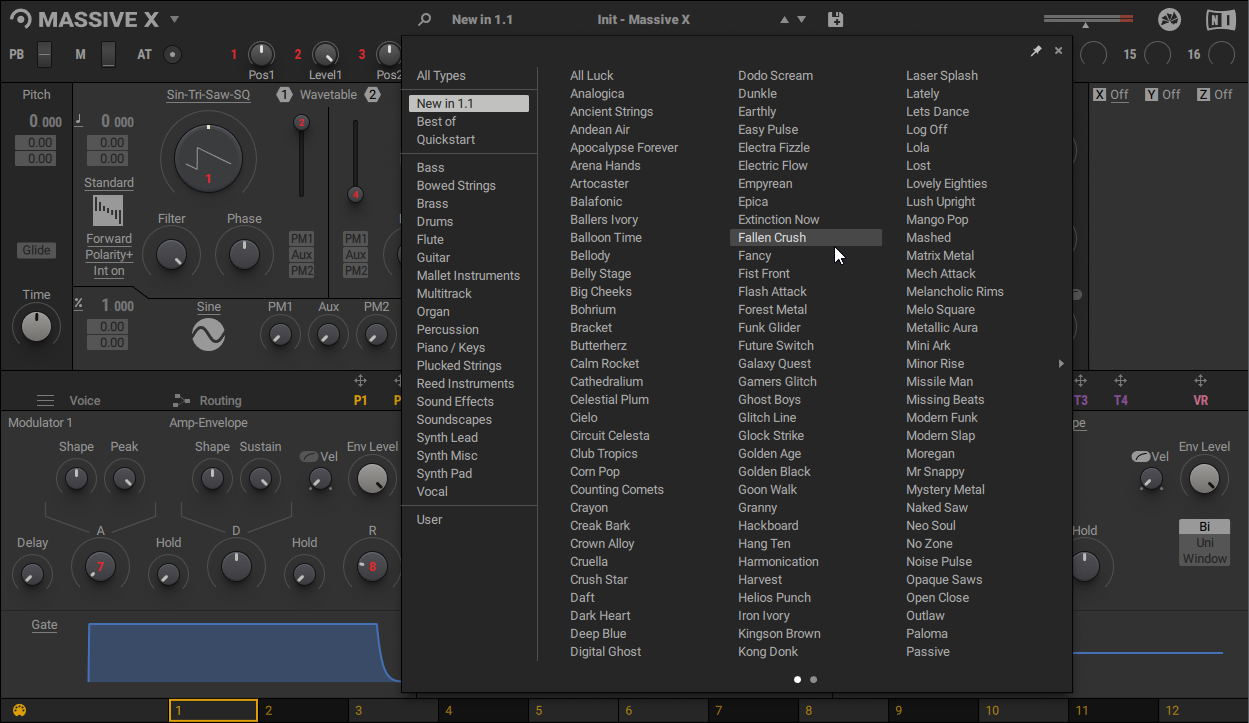Toggle the M mod wheel switch
Screen dimensions: 1249x723
pyautogui.click(x=108, y=55)
